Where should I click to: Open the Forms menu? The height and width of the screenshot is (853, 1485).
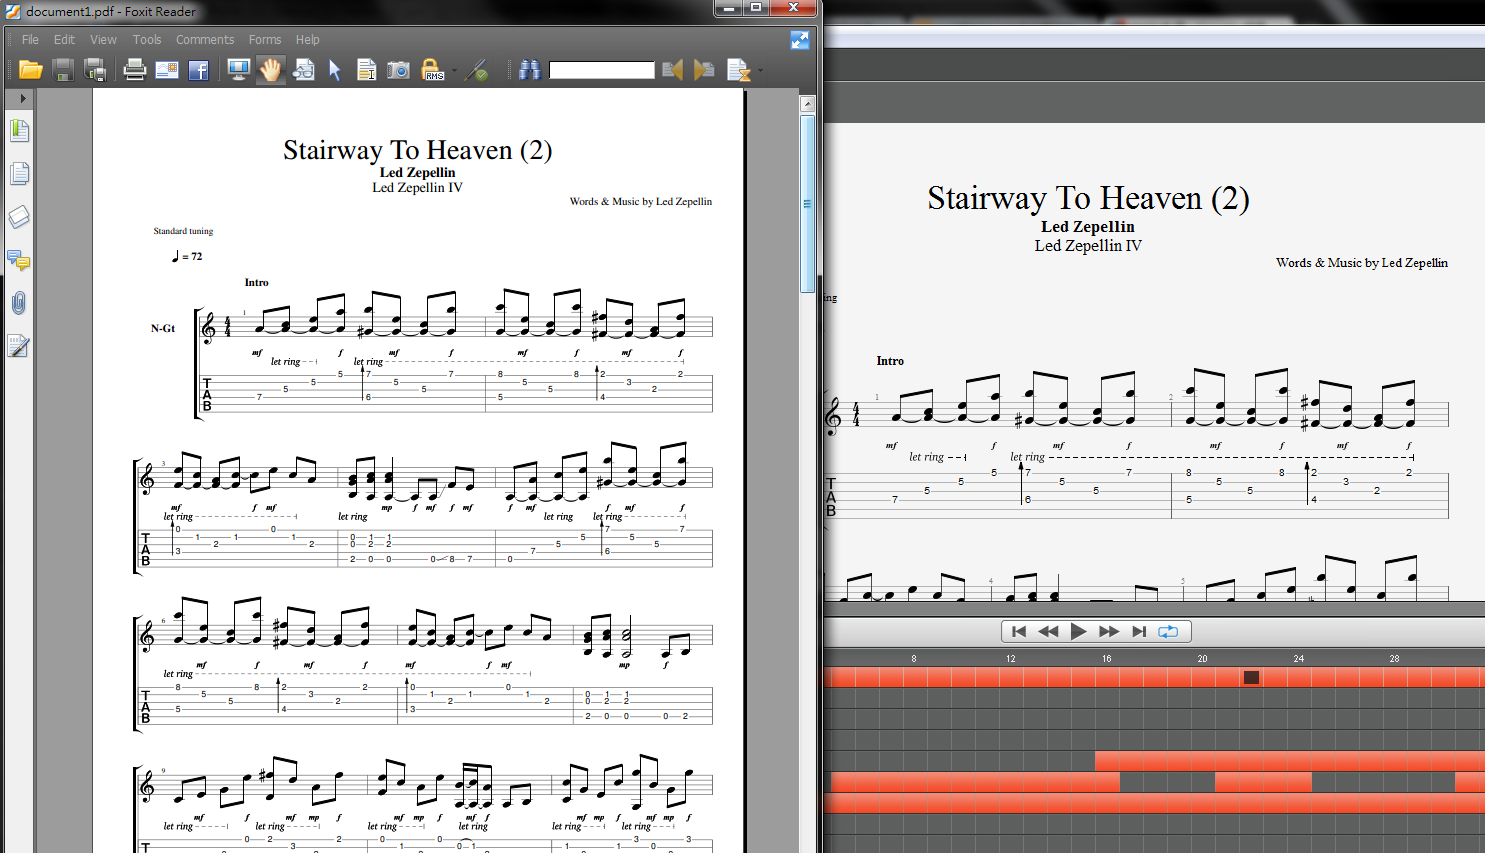click(x=265, y=40)
